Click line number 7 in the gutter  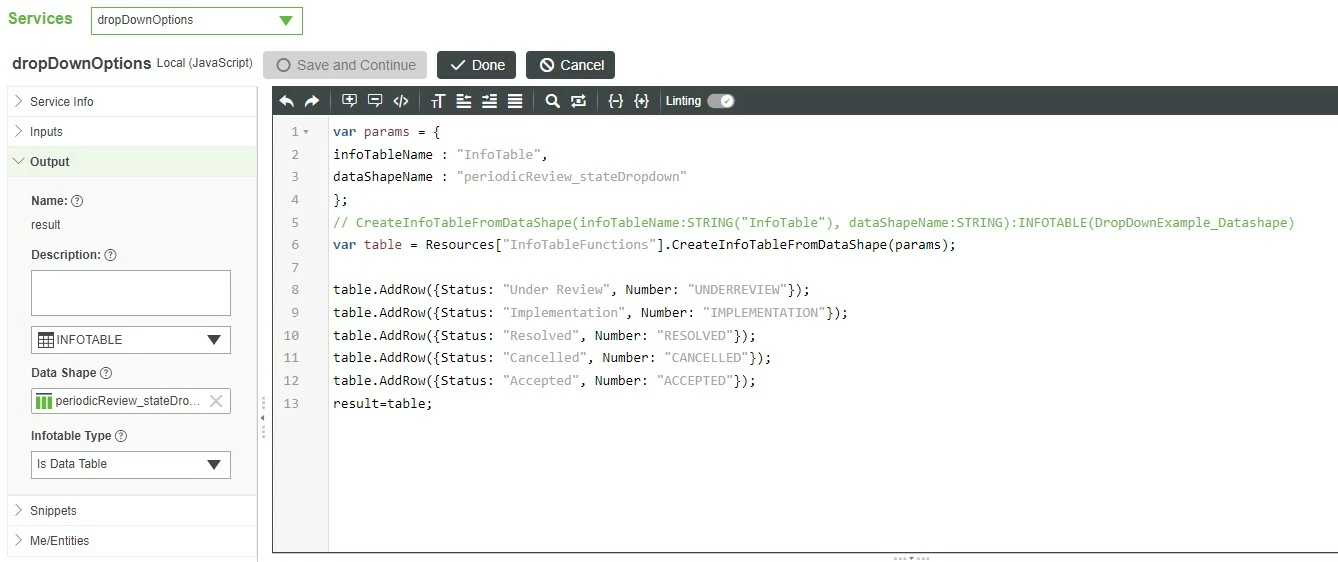(294, 268)
